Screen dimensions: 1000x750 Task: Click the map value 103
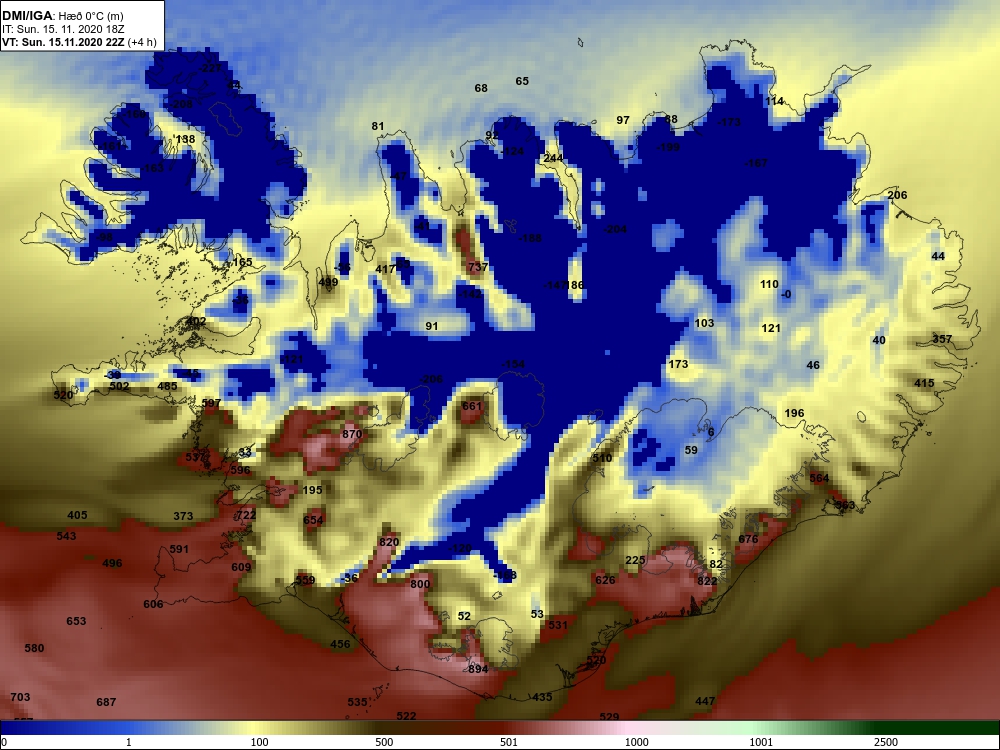tap(704, 323)
